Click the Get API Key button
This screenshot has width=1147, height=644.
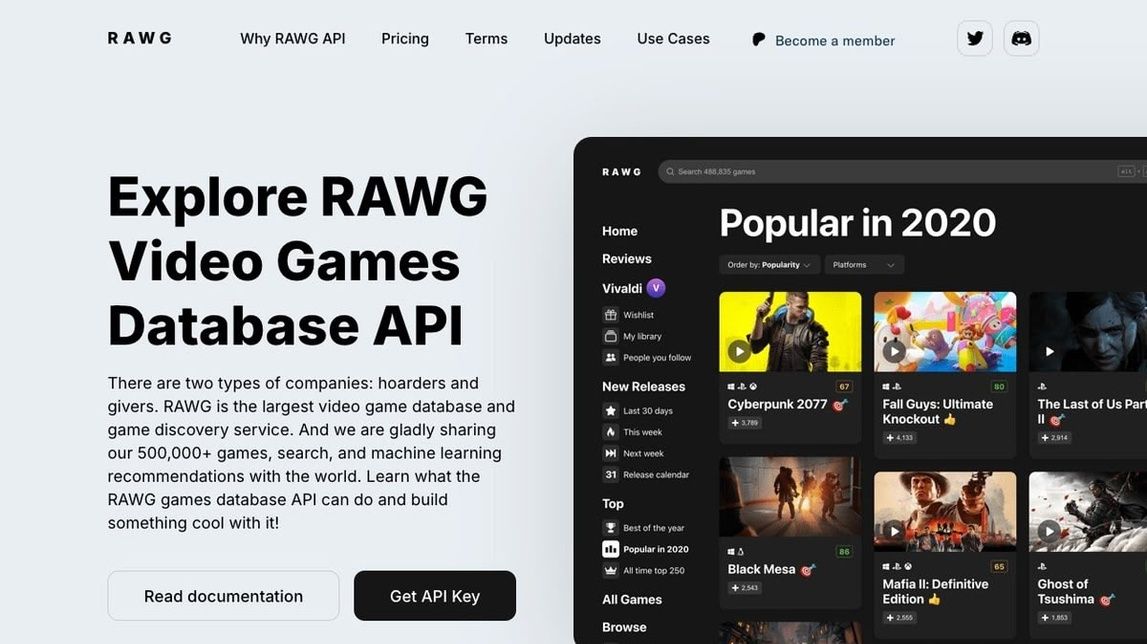pyautogui.click(x=435, y=596)
